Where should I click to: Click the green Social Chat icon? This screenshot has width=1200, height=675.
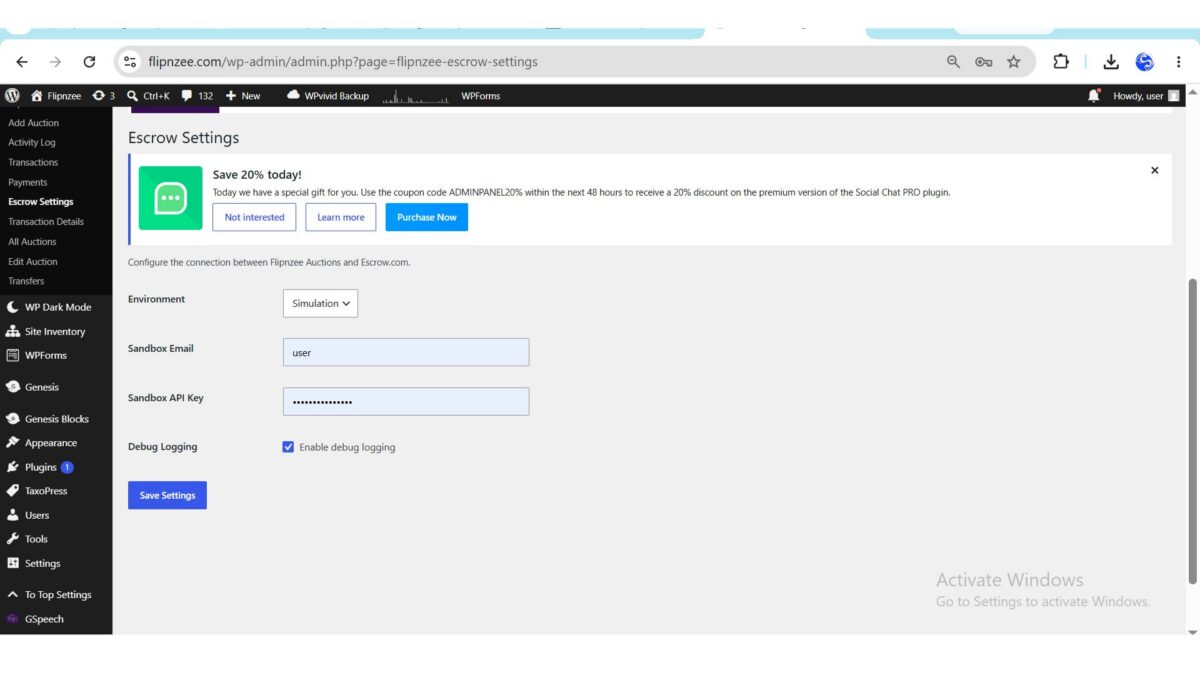tap(170, 198)
